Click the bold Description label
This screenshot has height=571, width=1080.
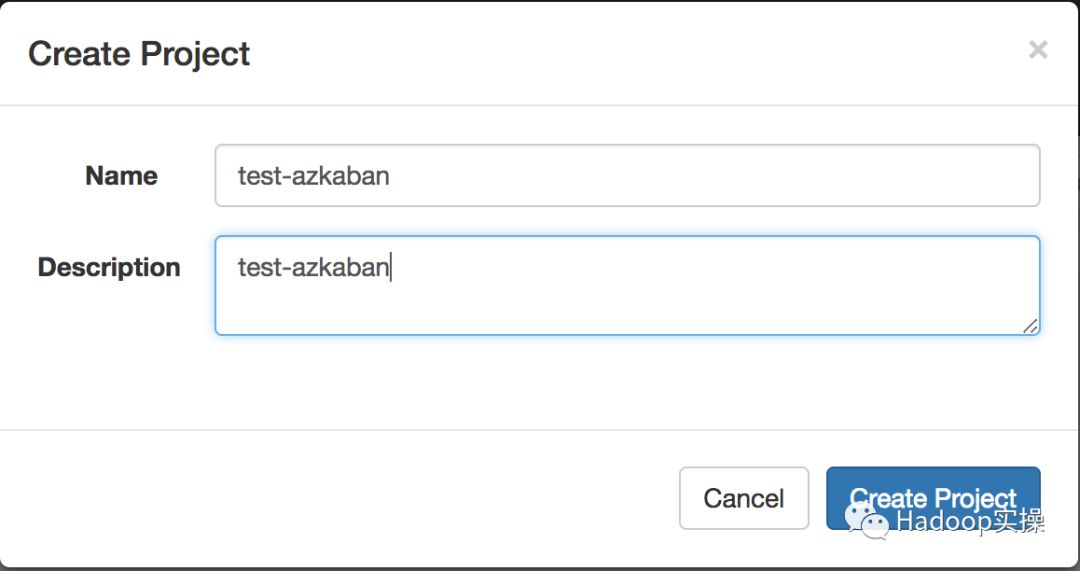click(x=109, y=267)
